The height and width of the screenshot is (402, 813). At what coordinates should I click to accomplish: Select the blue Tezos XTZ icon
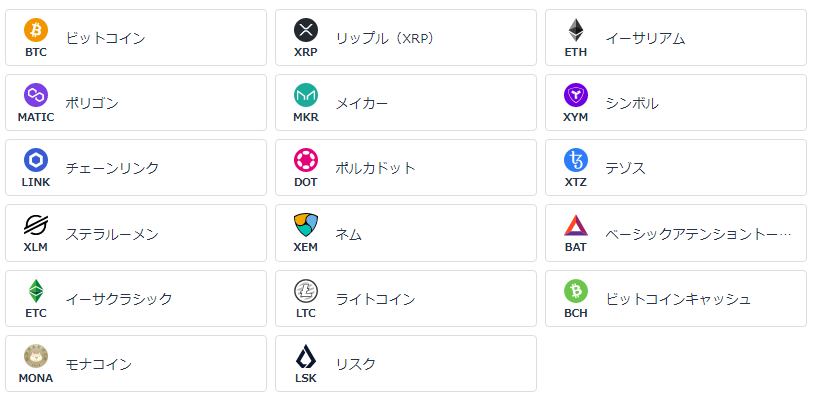pos(576,160)
